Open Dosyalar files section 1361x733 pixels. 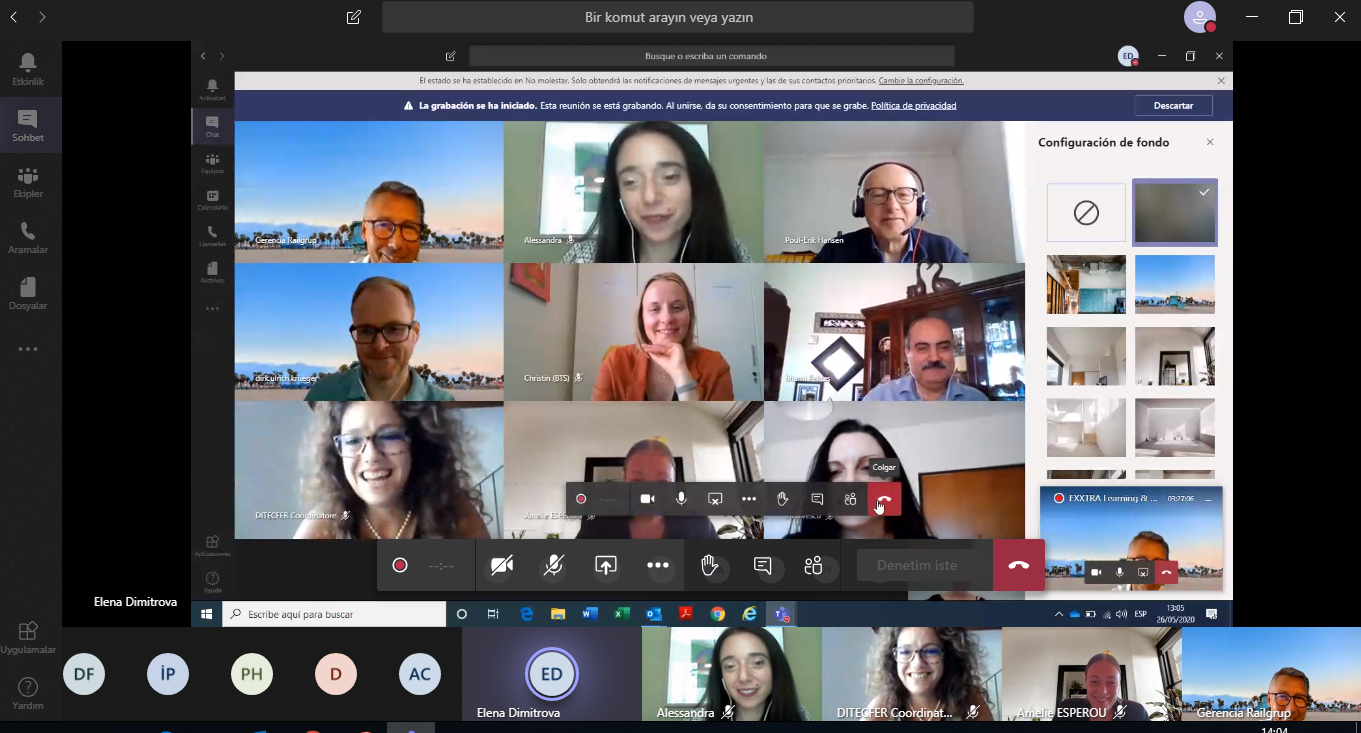[x=28, y=293]
